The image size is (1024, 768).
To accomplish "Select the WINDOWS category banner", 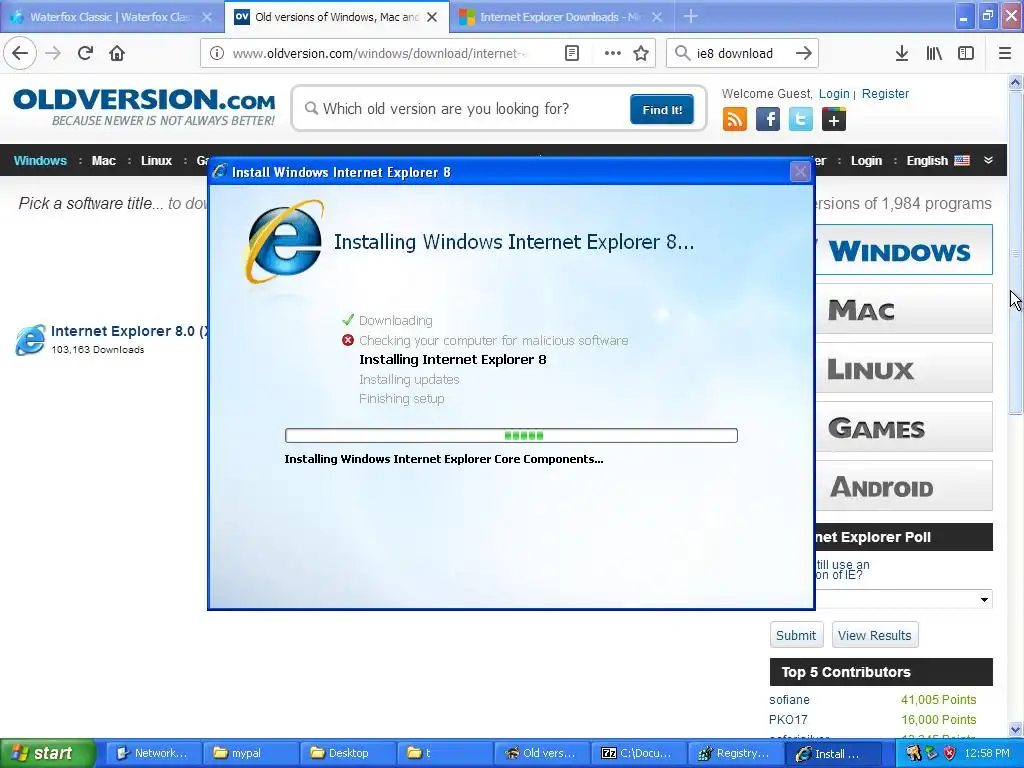I will click(x=904, y=250).
